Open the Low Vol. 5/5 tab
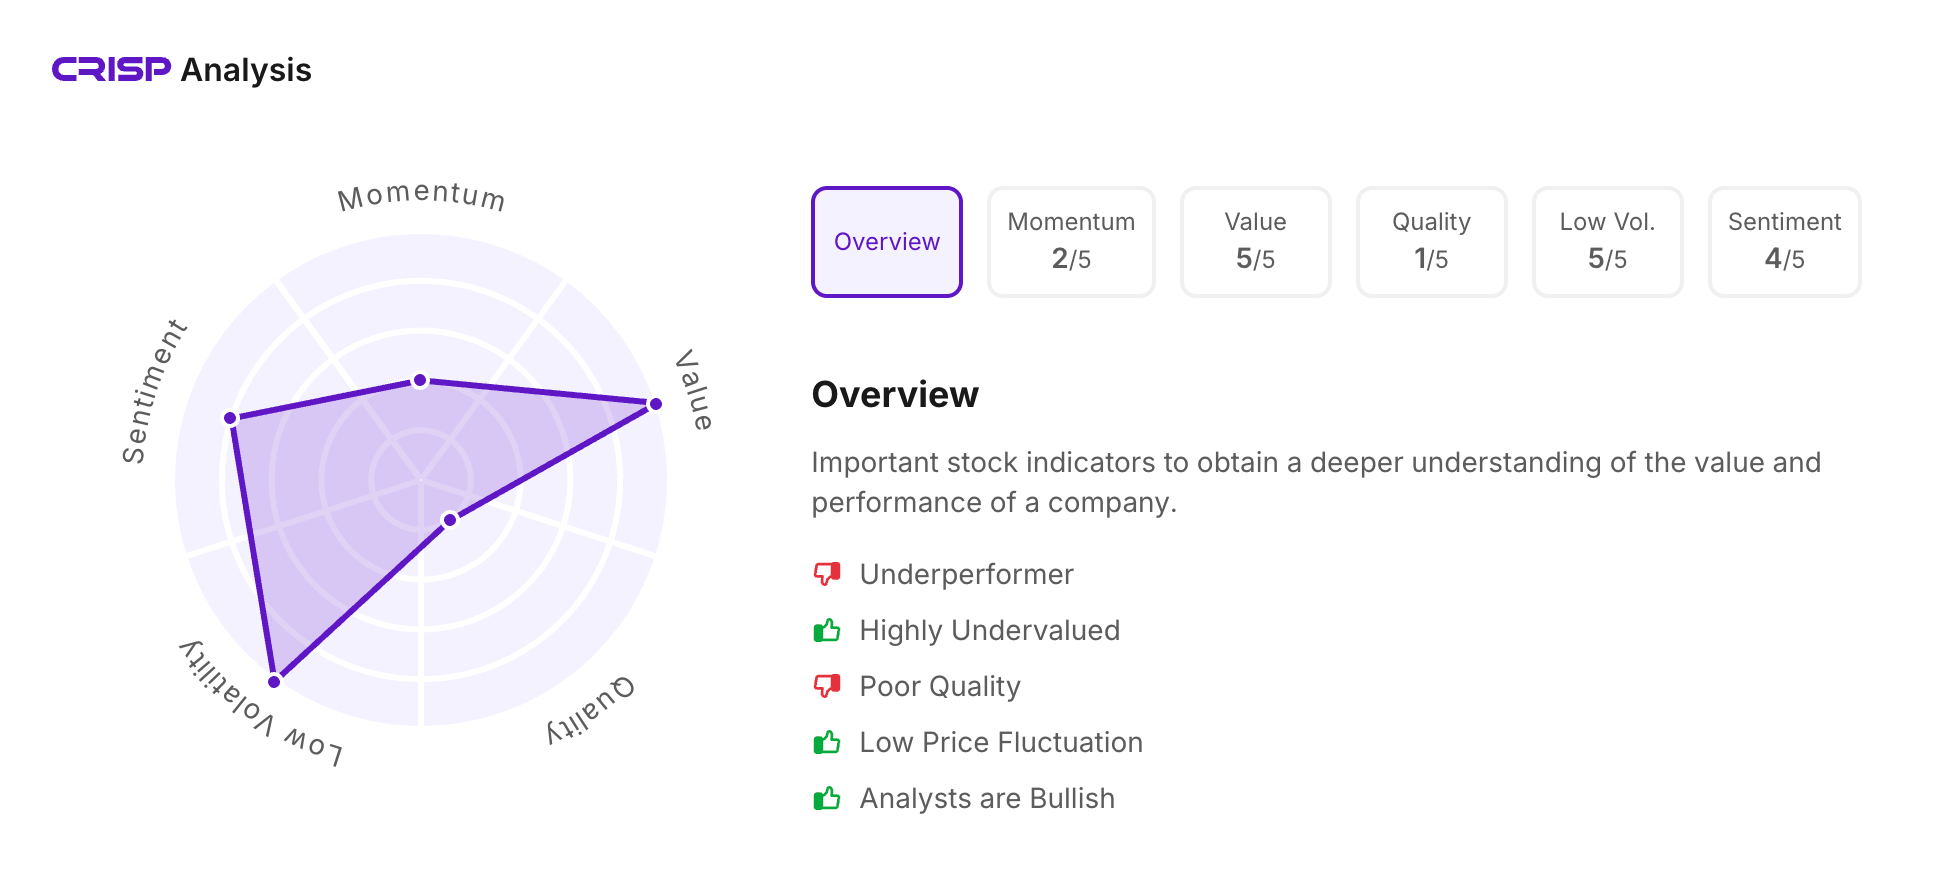This screenshot has height=892, width=1942. [x=1607, y=242]
